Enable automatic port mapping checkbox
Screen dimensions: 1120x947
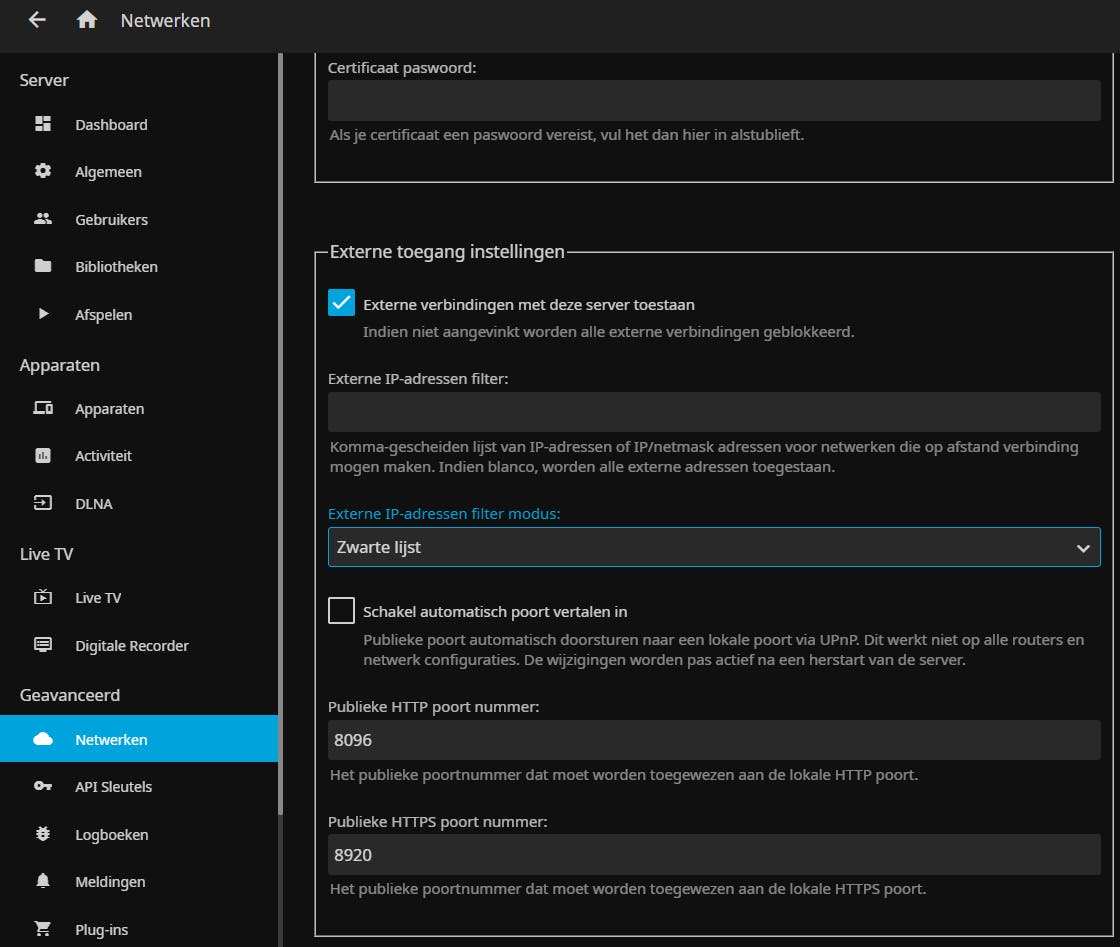(x=342, y=611)
